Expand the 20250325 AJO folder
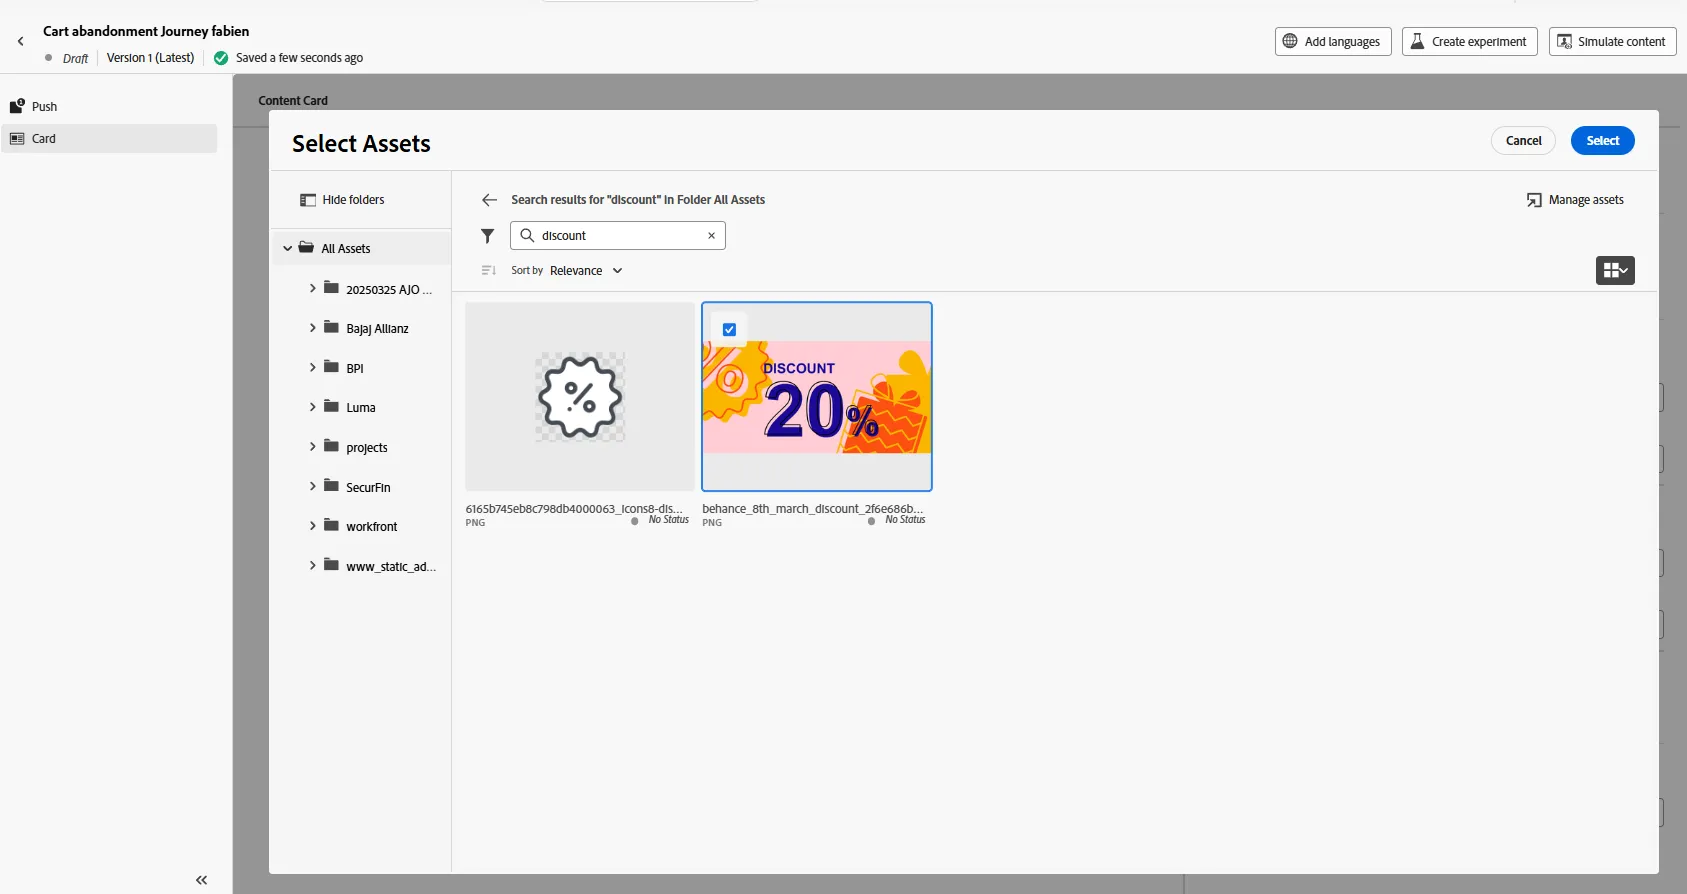Screen dimensions: 1687x894 coord(312,288)
